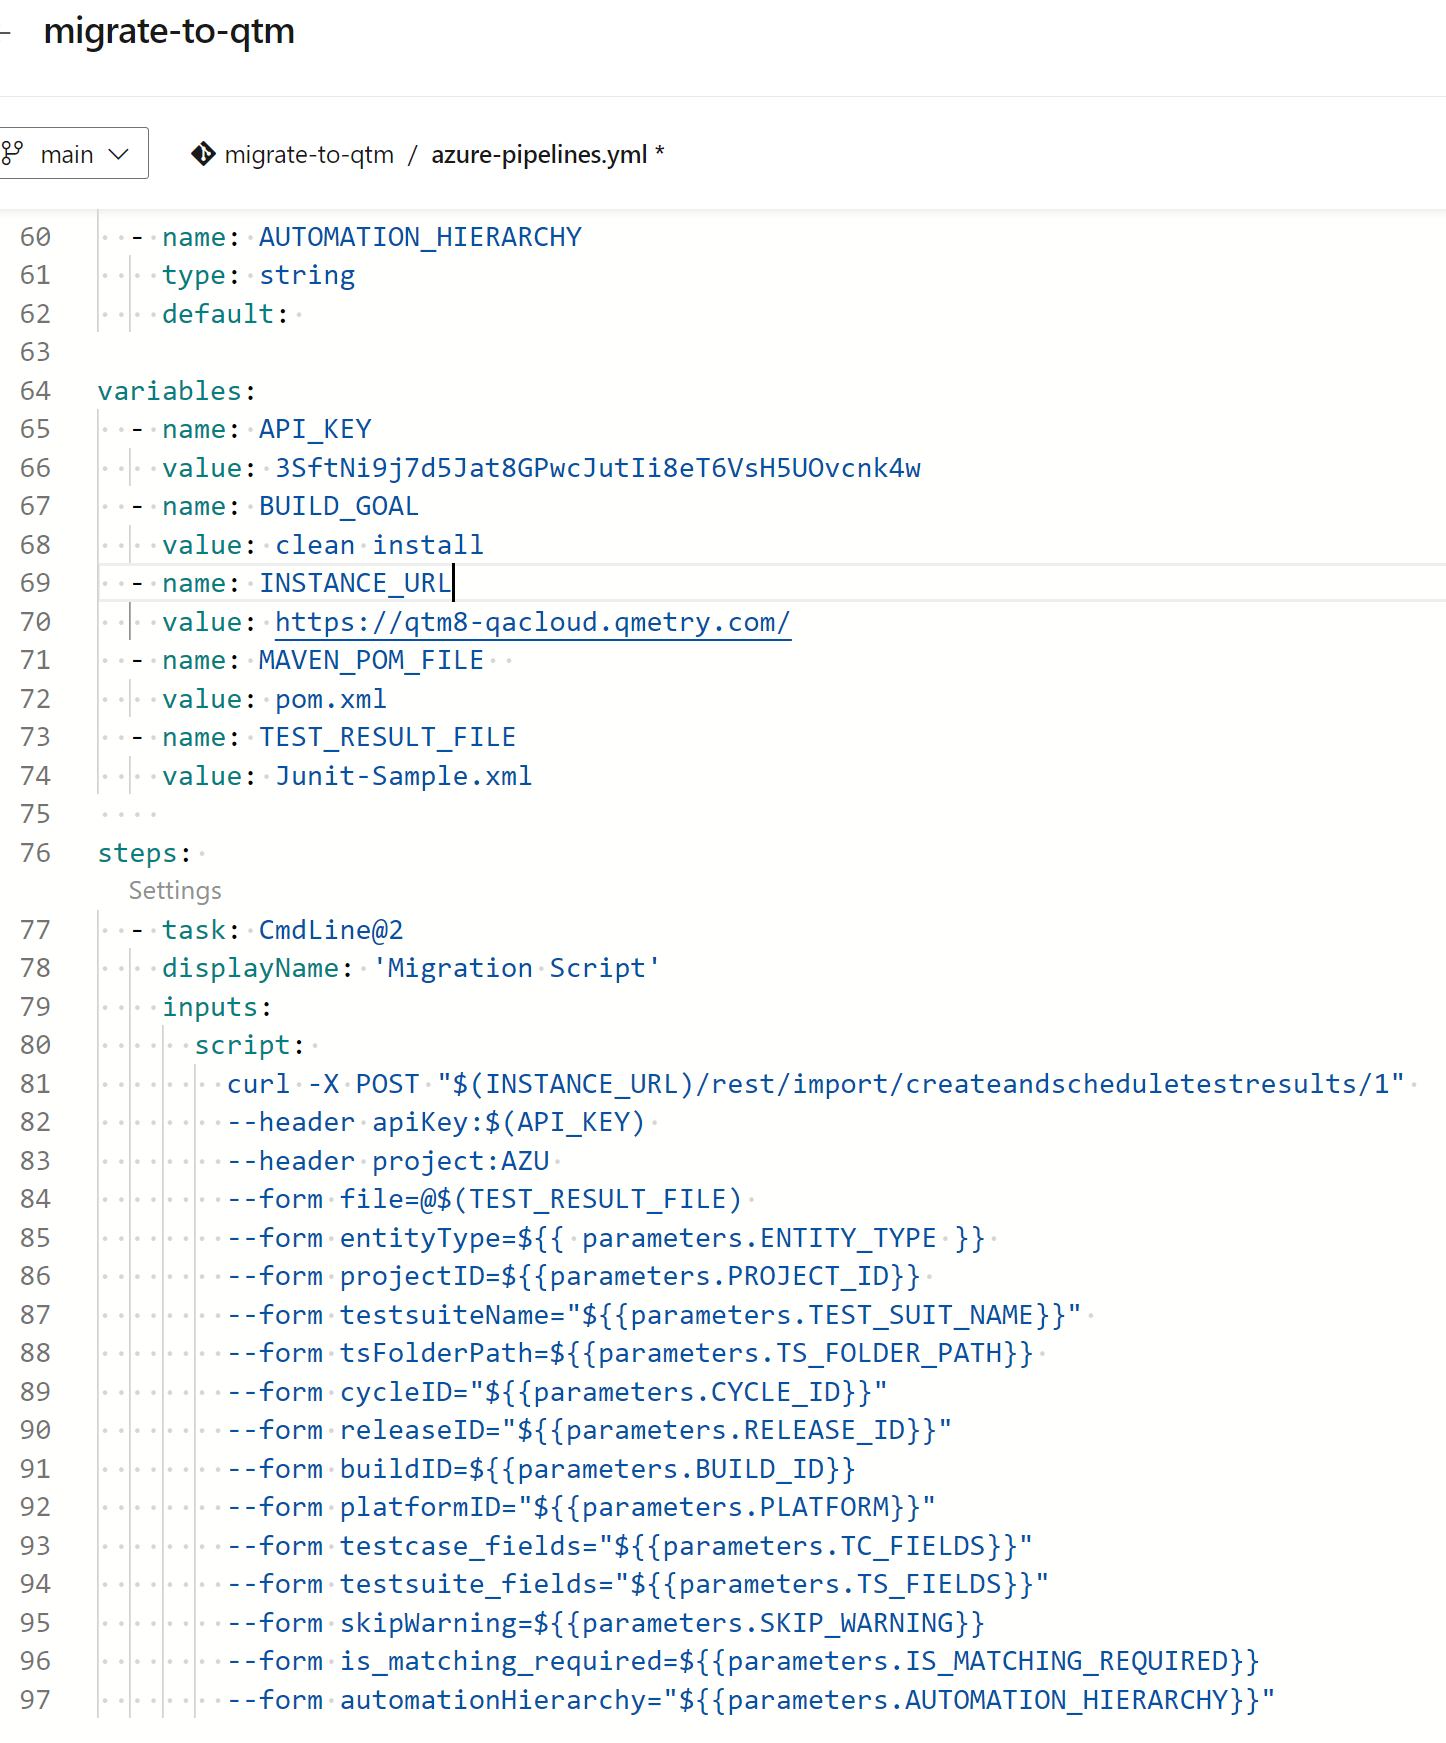Open Settings assistant above CmdLine@2 task

tap(175, 891)
